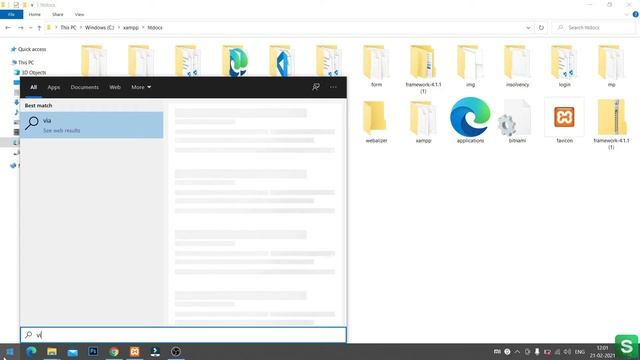Select folder with green swirl logo
The width and height of the screenshot is (640, 360).
tap(236, 61)
